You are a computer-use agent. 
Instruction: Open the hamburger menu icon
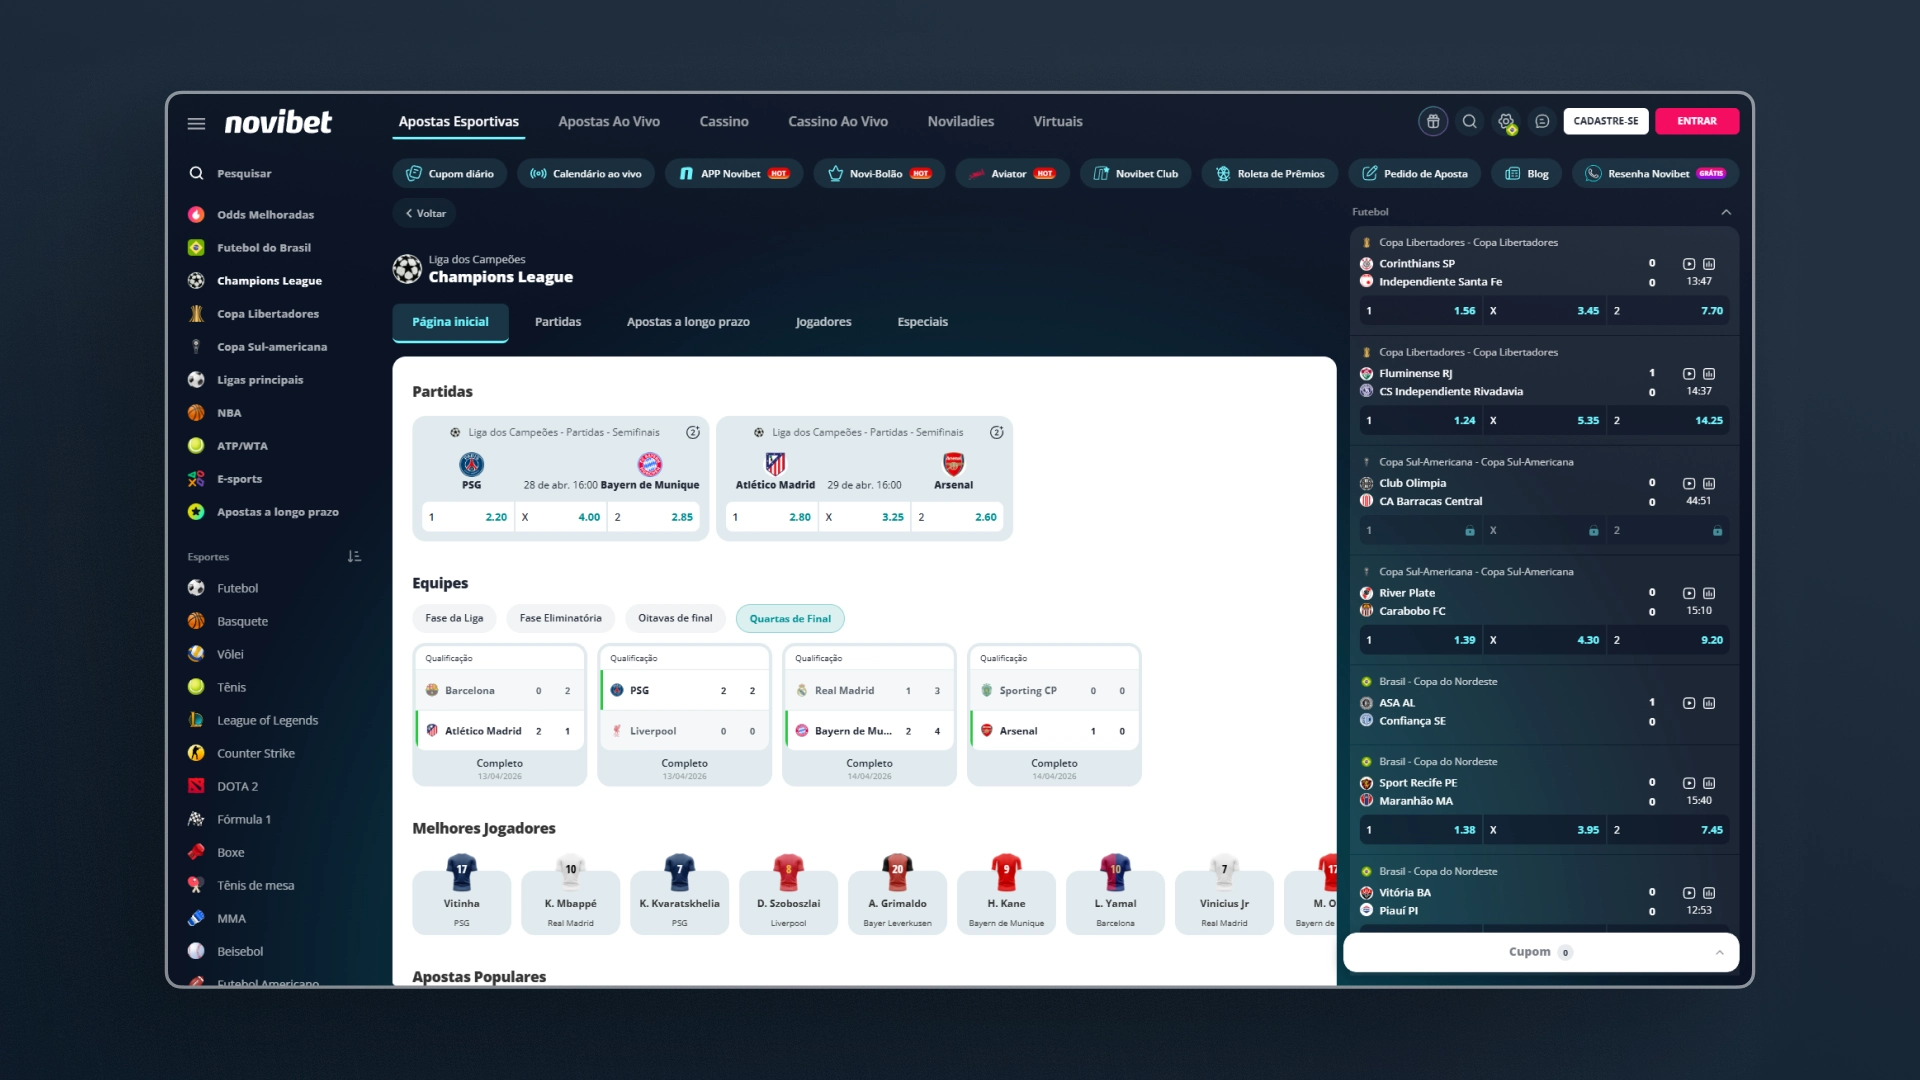pos(196,123)
